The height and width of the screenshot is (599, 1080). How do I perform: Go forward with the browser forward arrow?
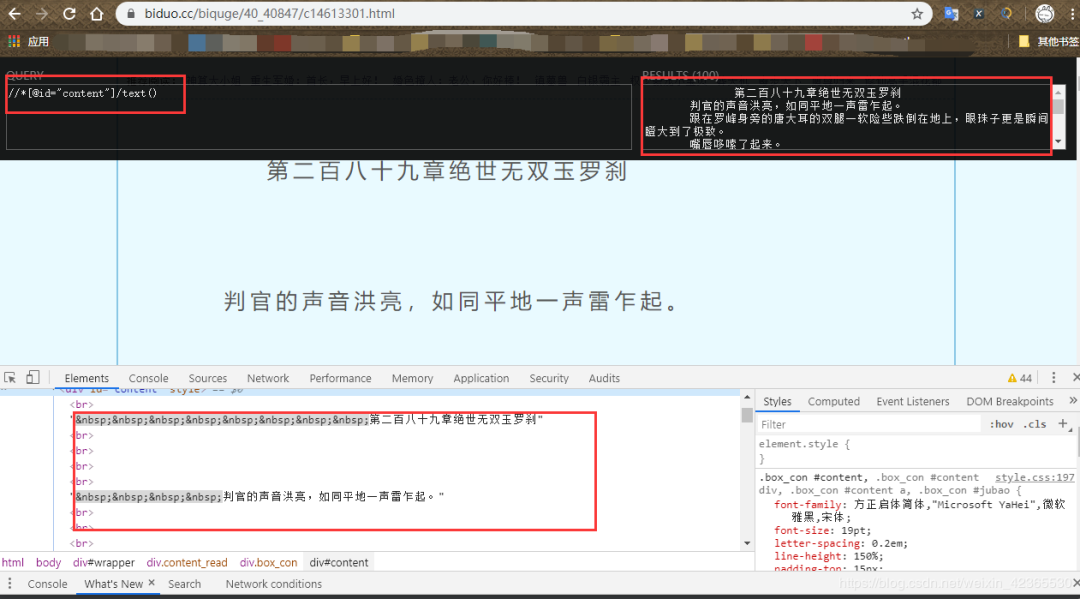[x=41, y=14]
